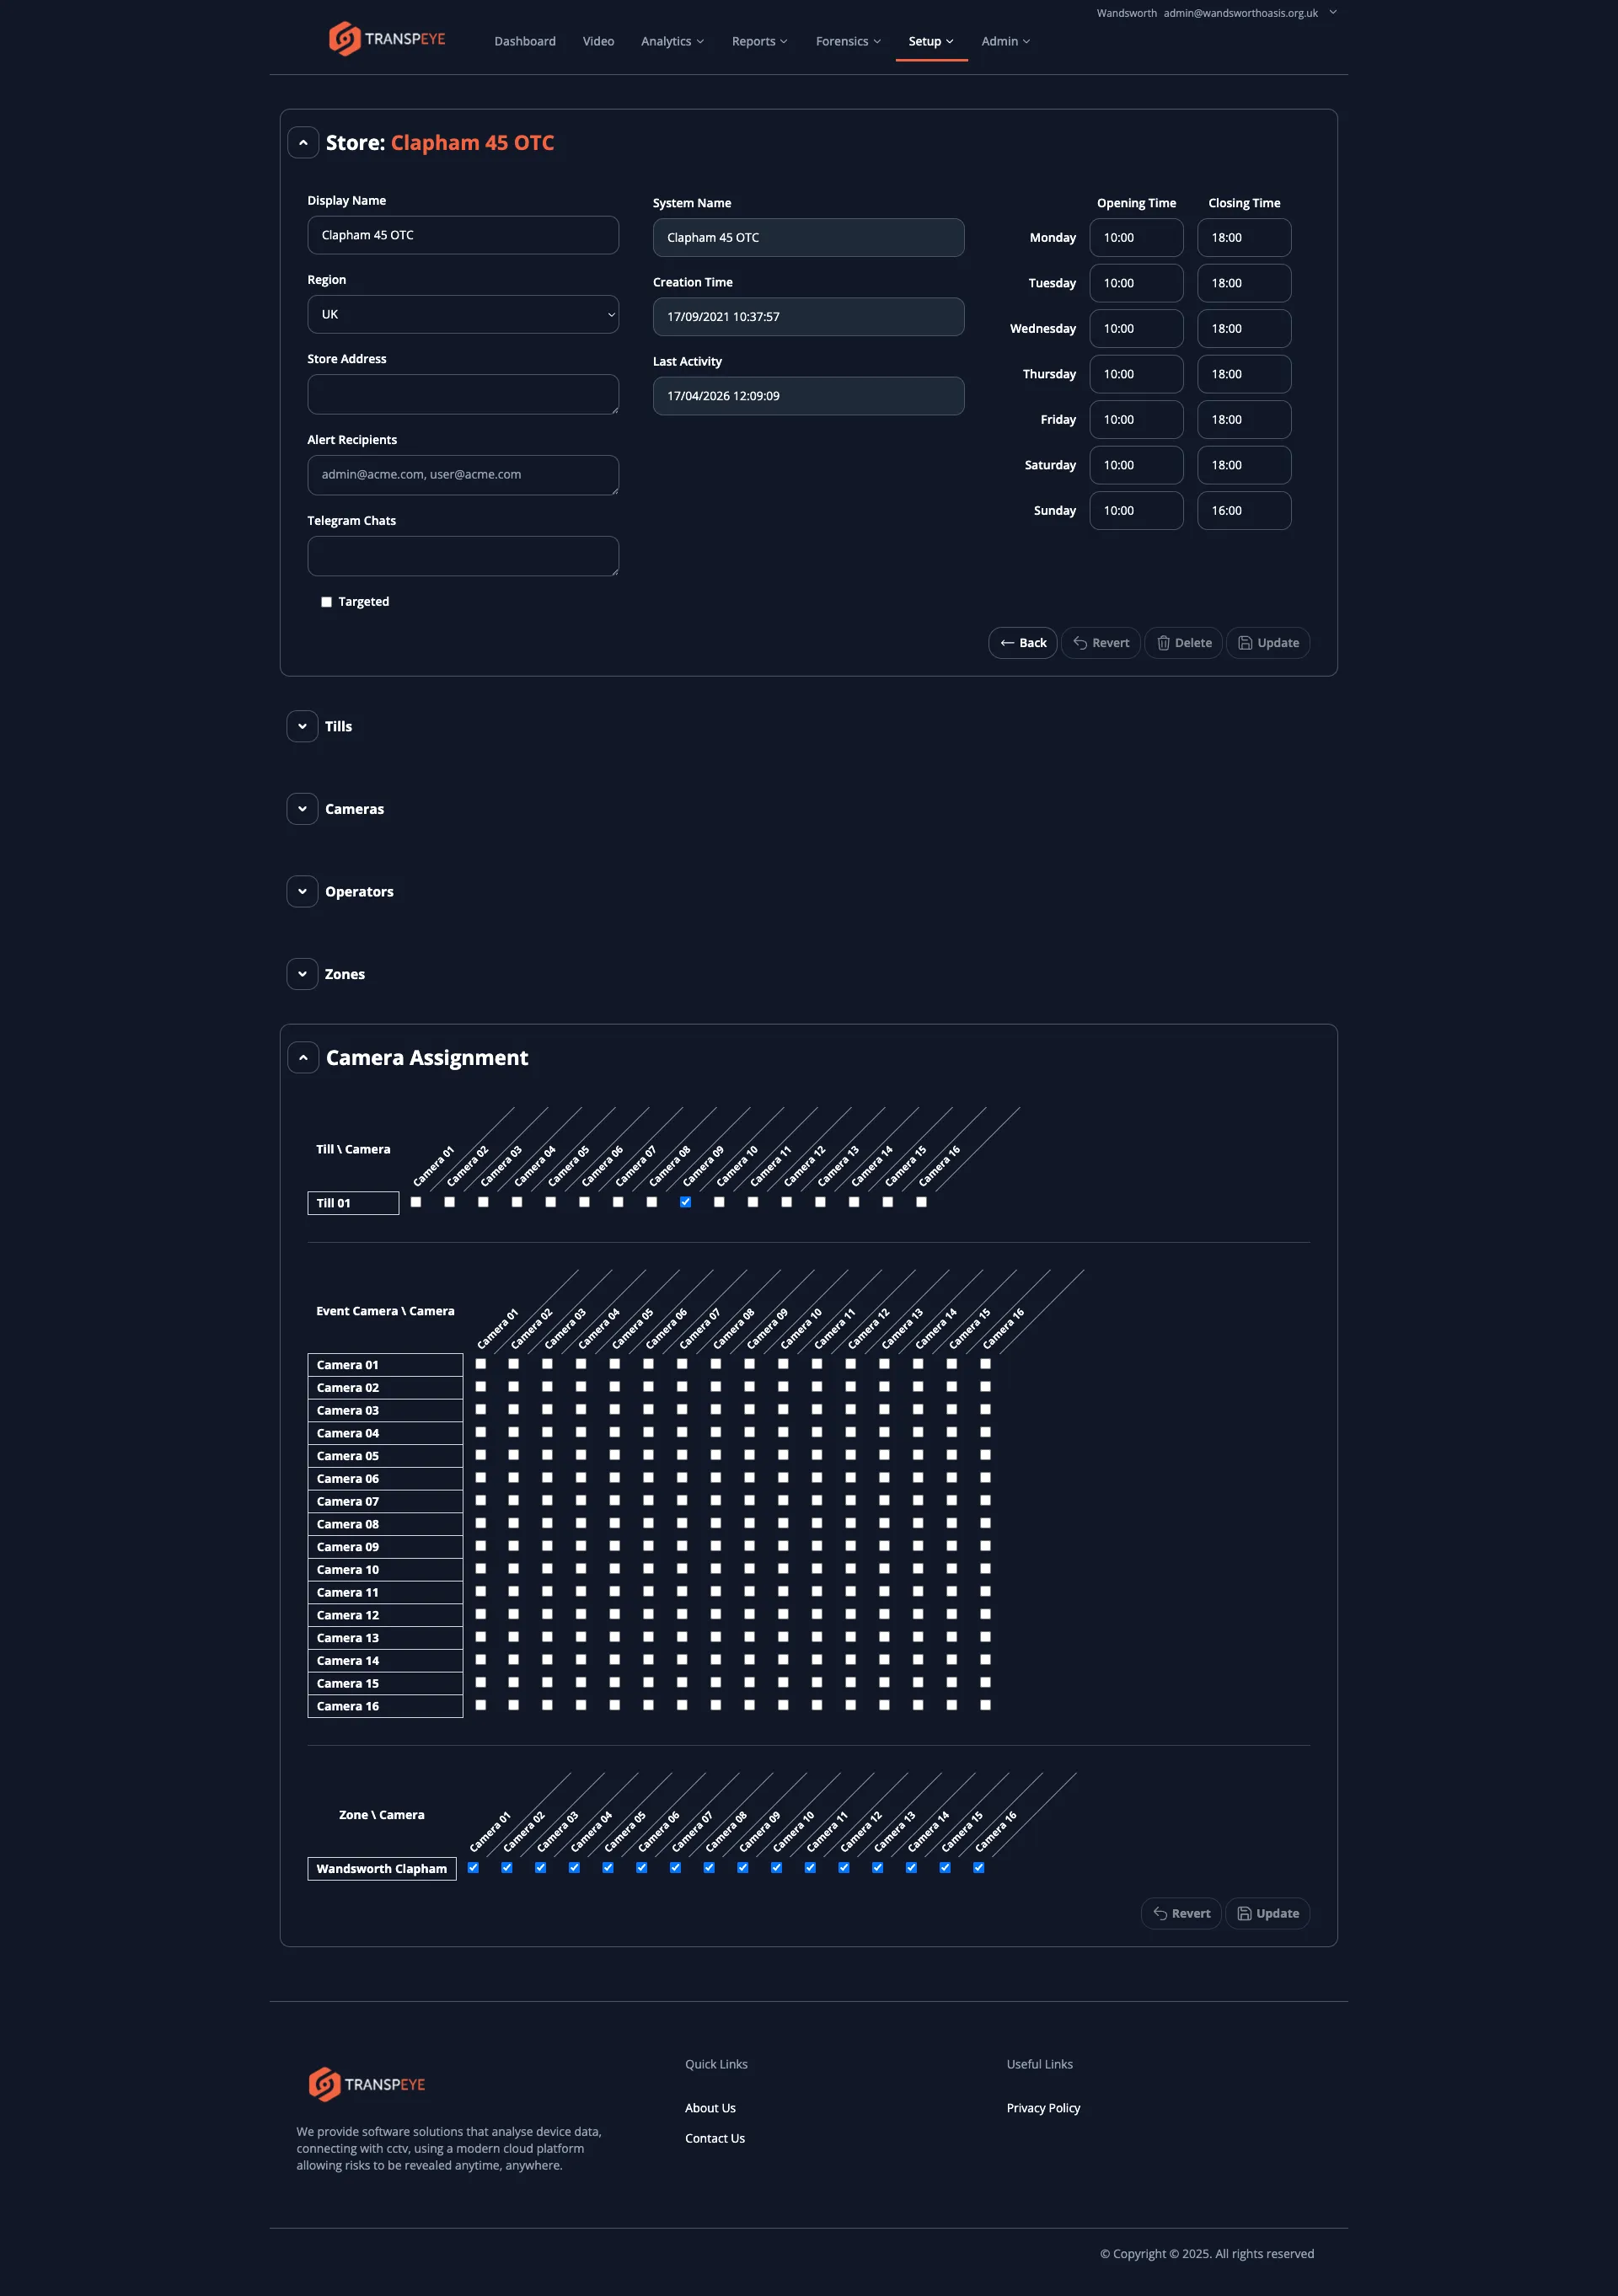
Task: Click the Back arrow icon button
Action: [x=1008, y=643]
